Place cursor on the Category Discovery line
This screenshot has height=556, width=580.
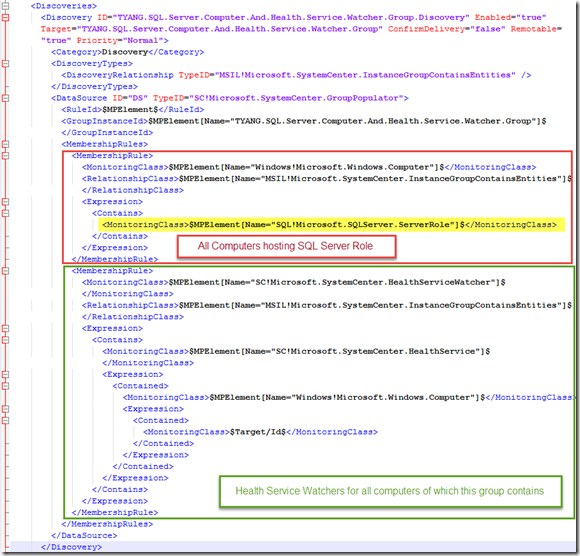click(x=128, y=52)
